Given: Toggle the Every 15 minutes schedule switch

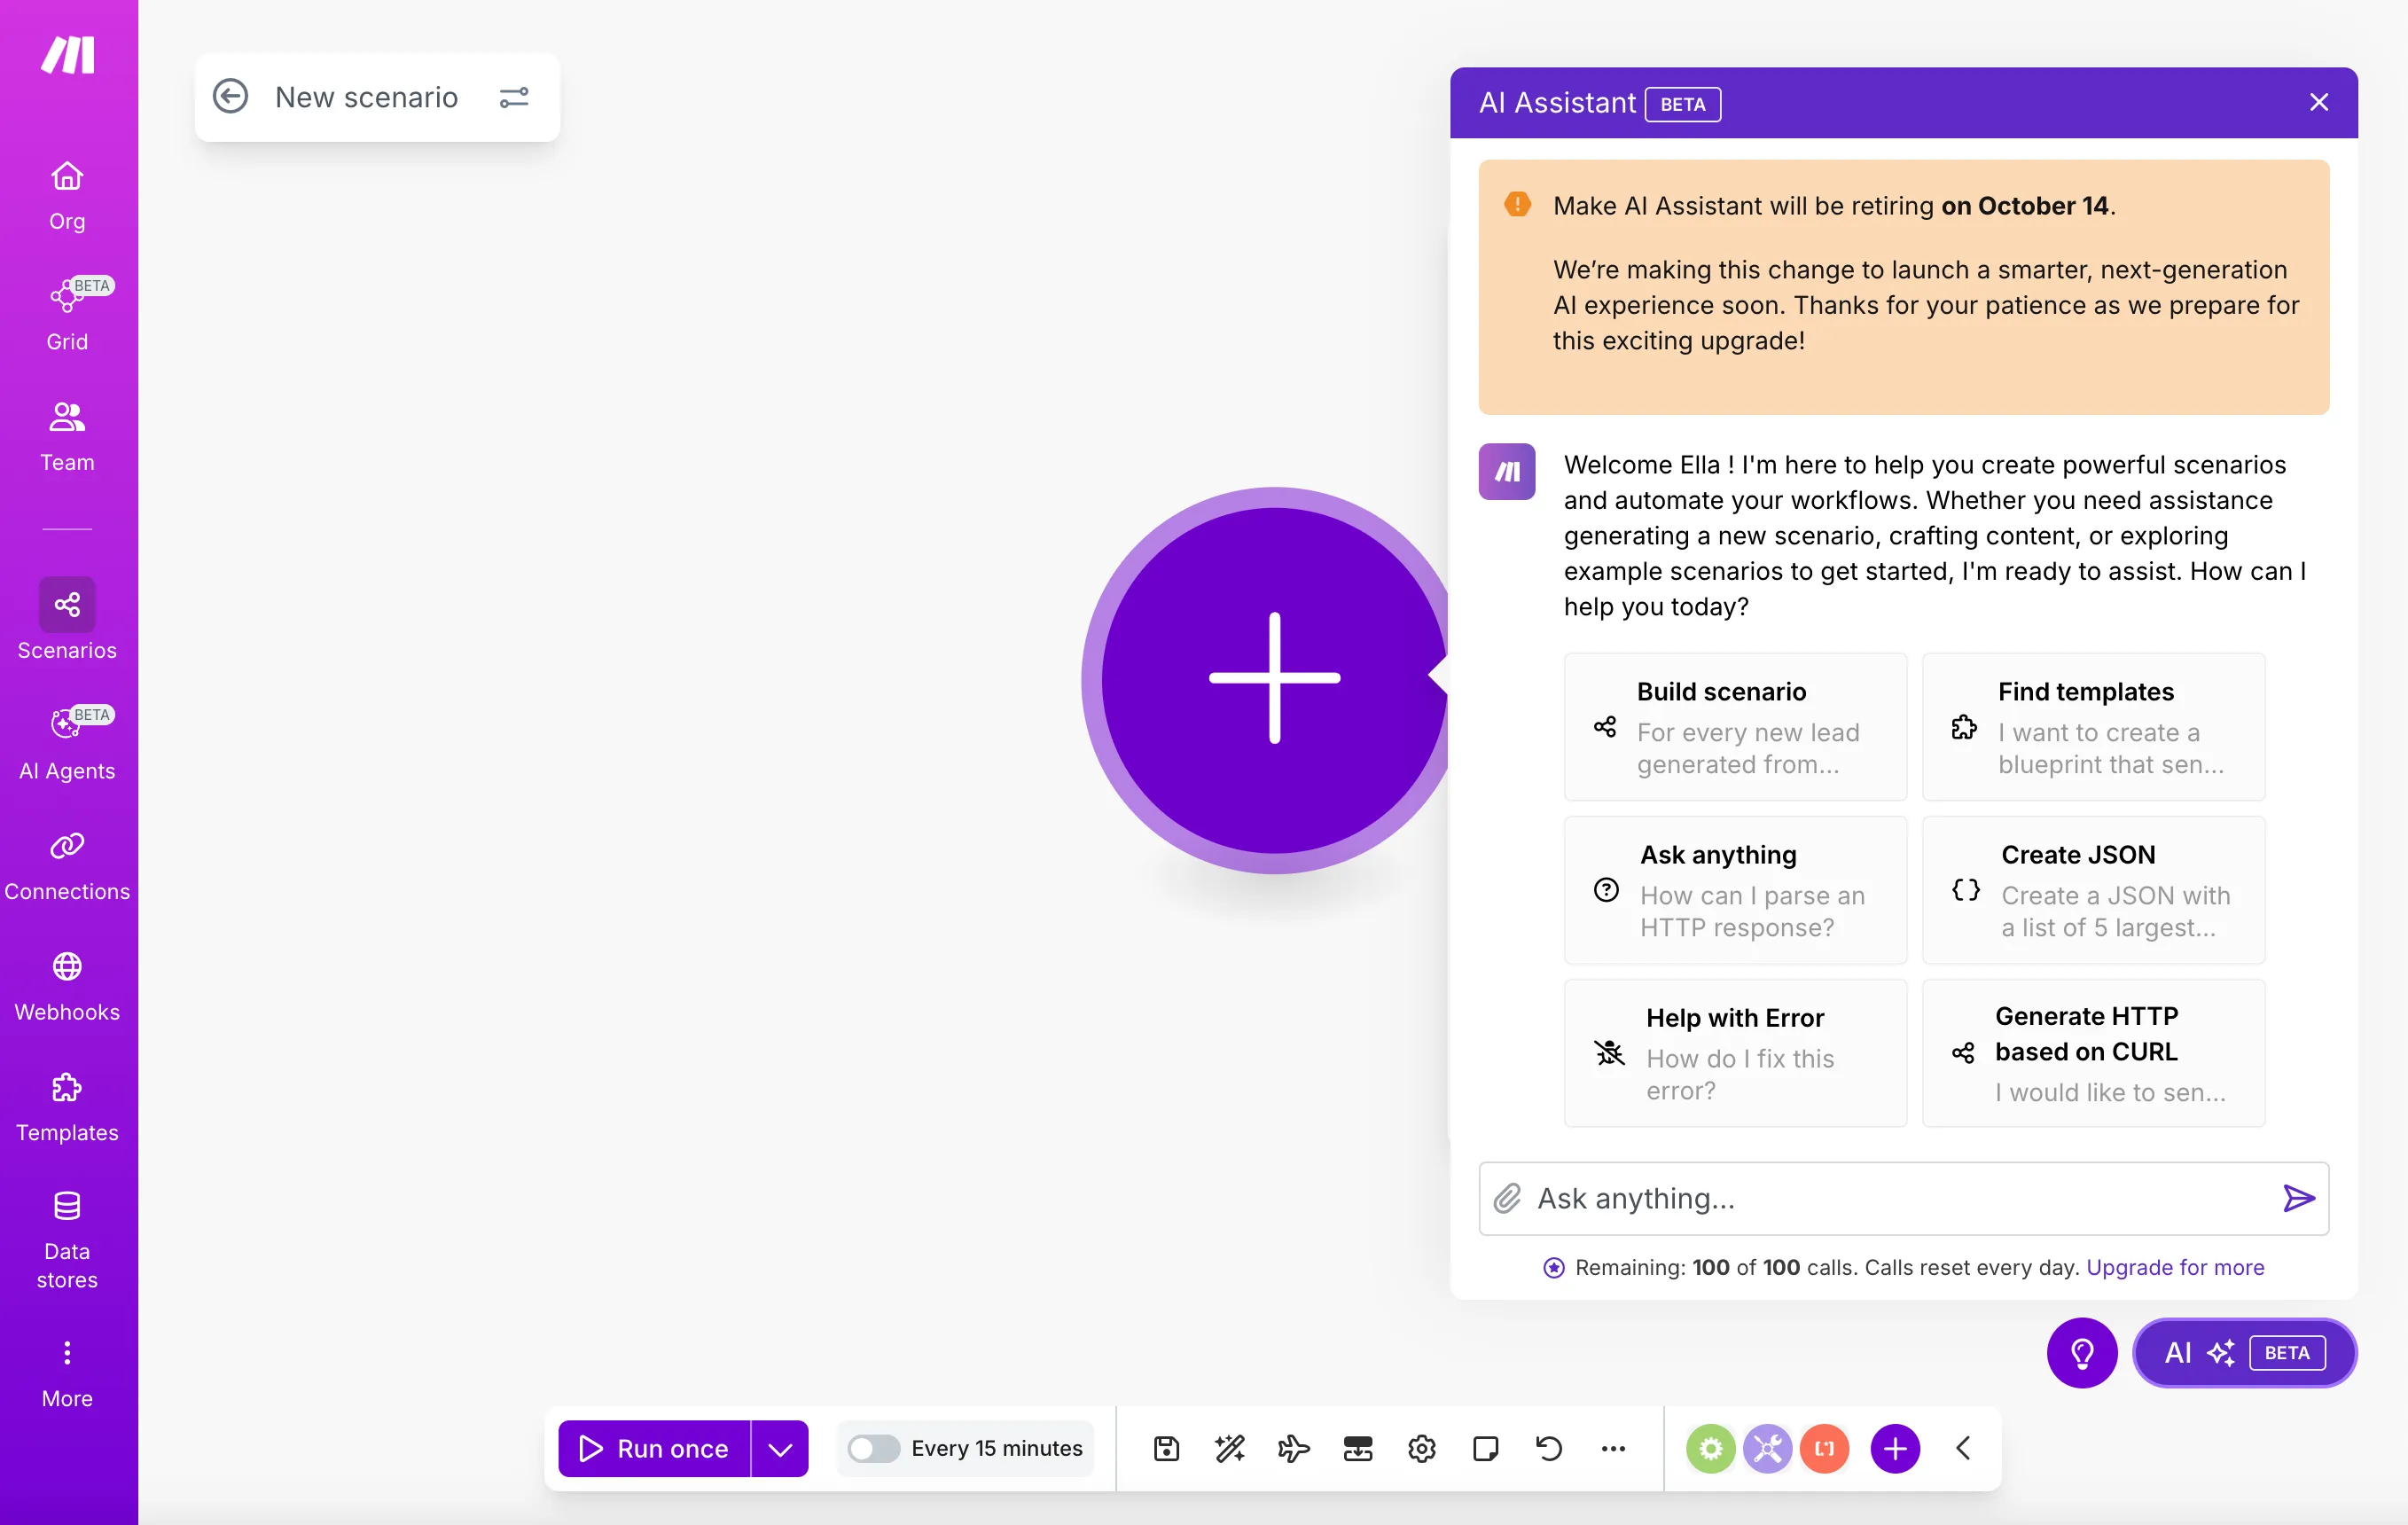Looking at the screenshot, I should click(x=873, y=1449).
